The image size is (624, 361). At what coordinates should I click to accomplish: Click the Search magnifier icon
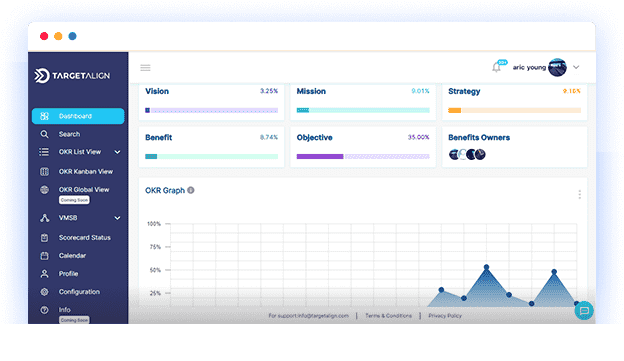click(45, 134)
